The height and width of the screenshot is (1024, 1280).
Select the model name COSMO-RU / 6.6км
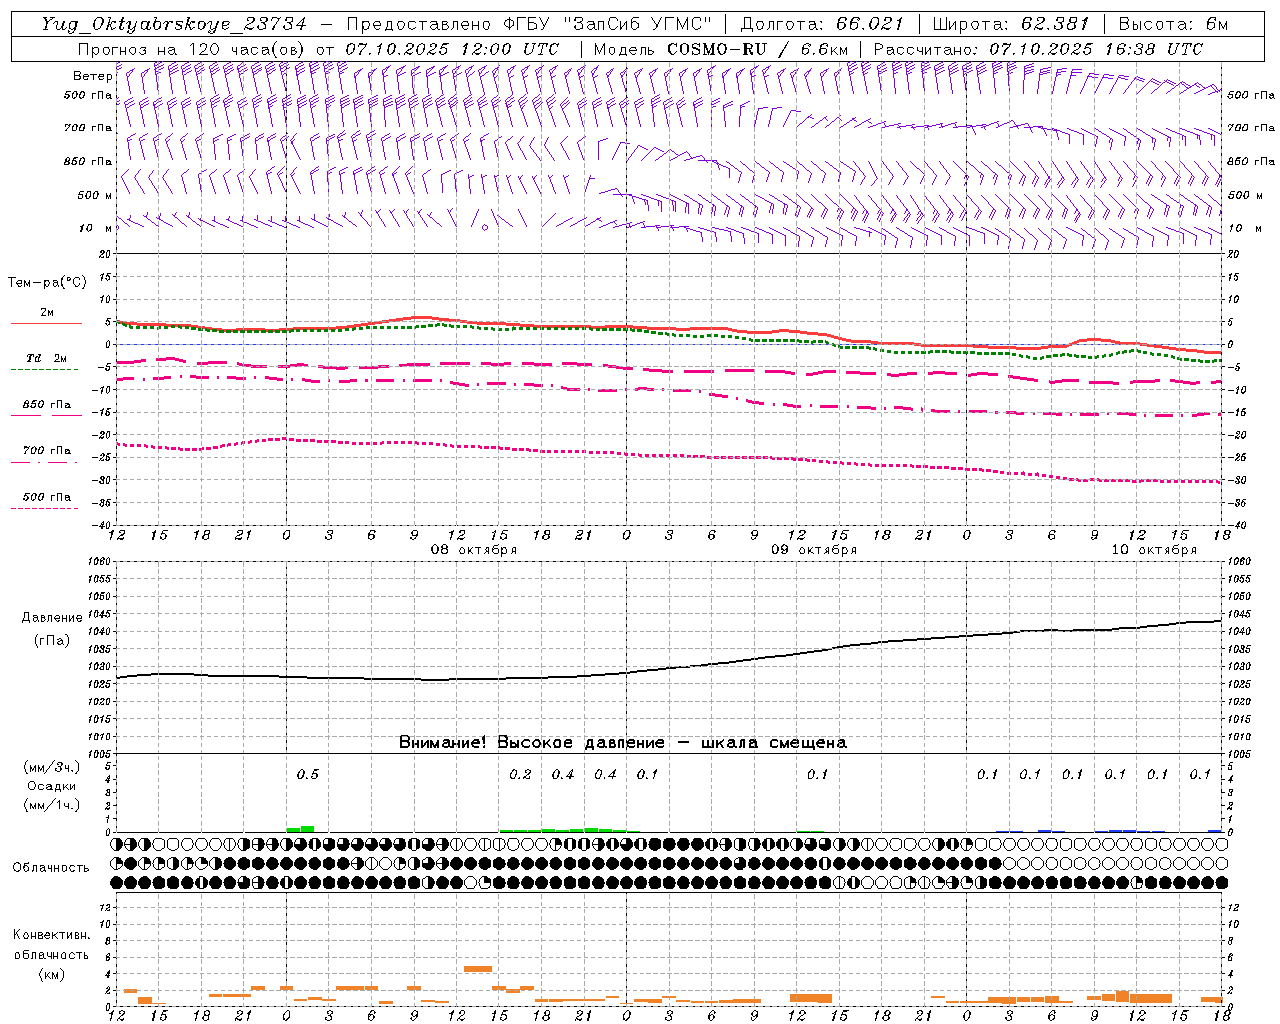[x=757, y=49]
